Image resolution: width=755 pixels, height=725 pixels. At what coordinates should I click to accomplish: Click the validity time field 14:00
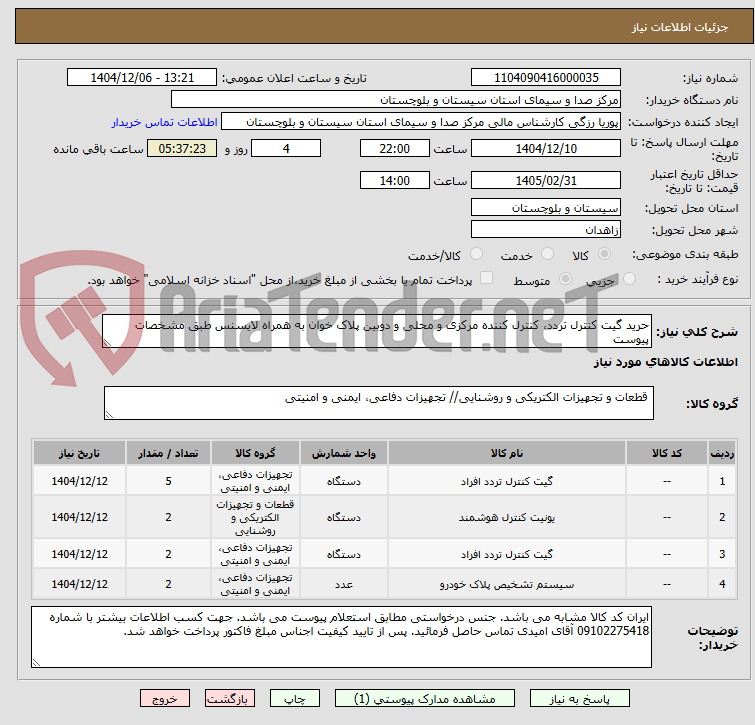395,180
